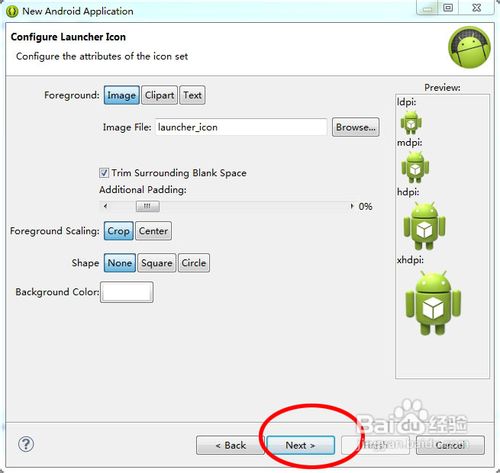The image size is (500, 473).
Task: Click the Finish button
Action: [x=375, y=445]
